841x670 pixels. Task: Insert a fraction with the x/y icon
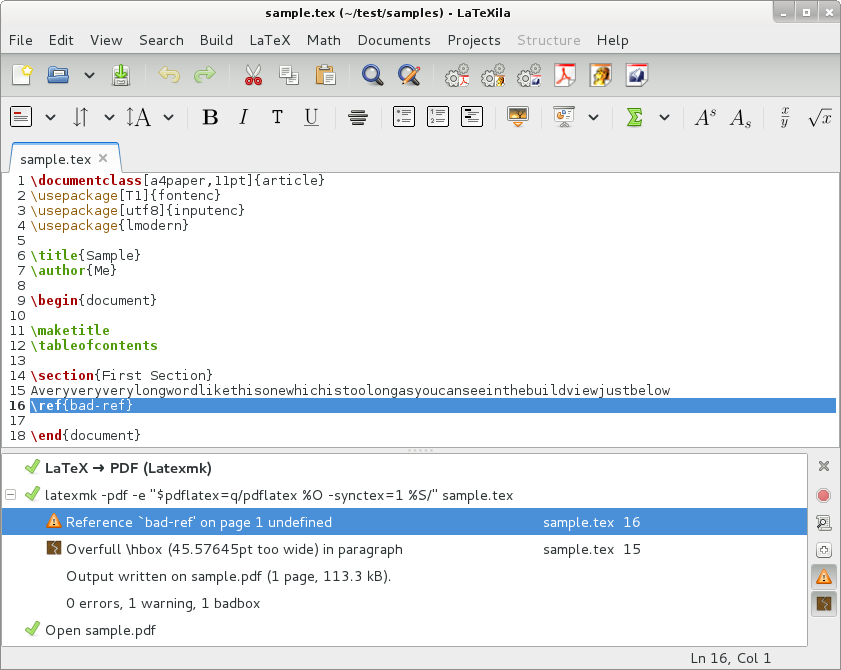(x=785, y=117)
